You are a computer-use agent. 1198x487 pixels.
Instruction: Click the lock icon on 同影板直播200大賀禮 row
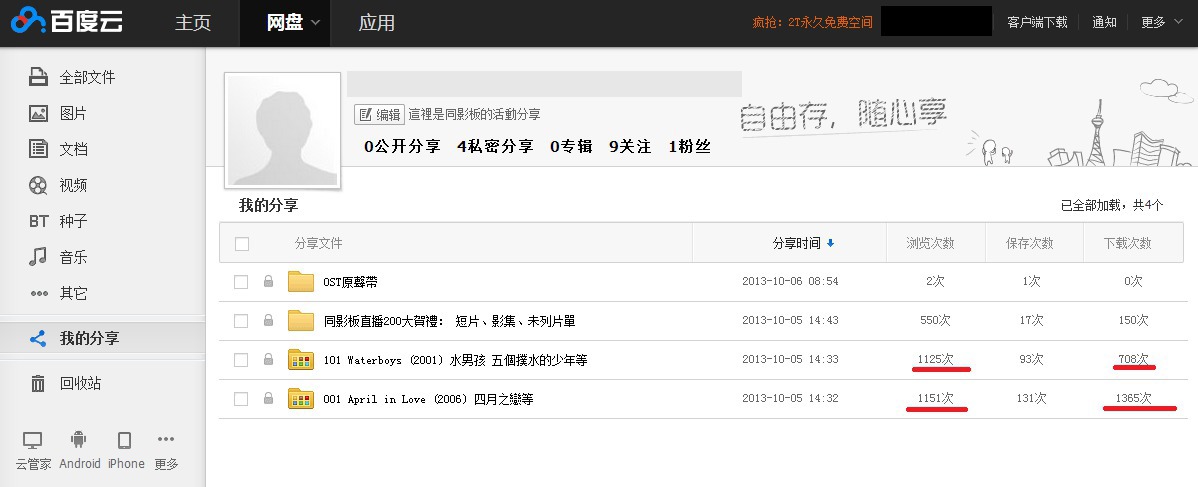click(x=268, y=320)
